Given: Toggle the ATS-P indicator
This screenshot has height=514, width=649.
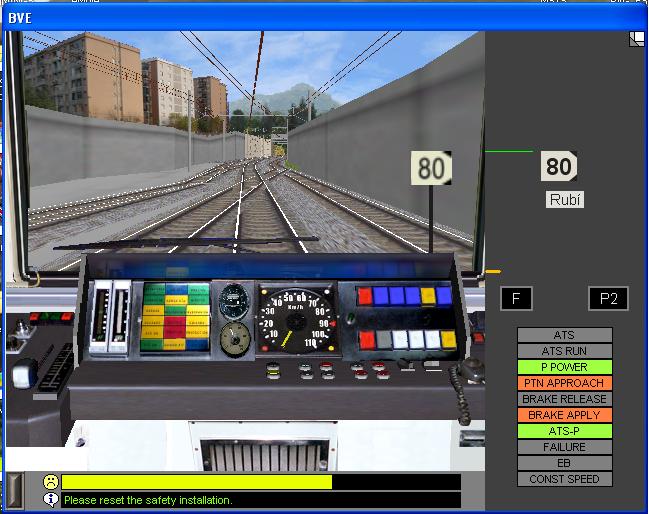Looking at the screenshot, I should pyautogui.click(x=564, y=431).
